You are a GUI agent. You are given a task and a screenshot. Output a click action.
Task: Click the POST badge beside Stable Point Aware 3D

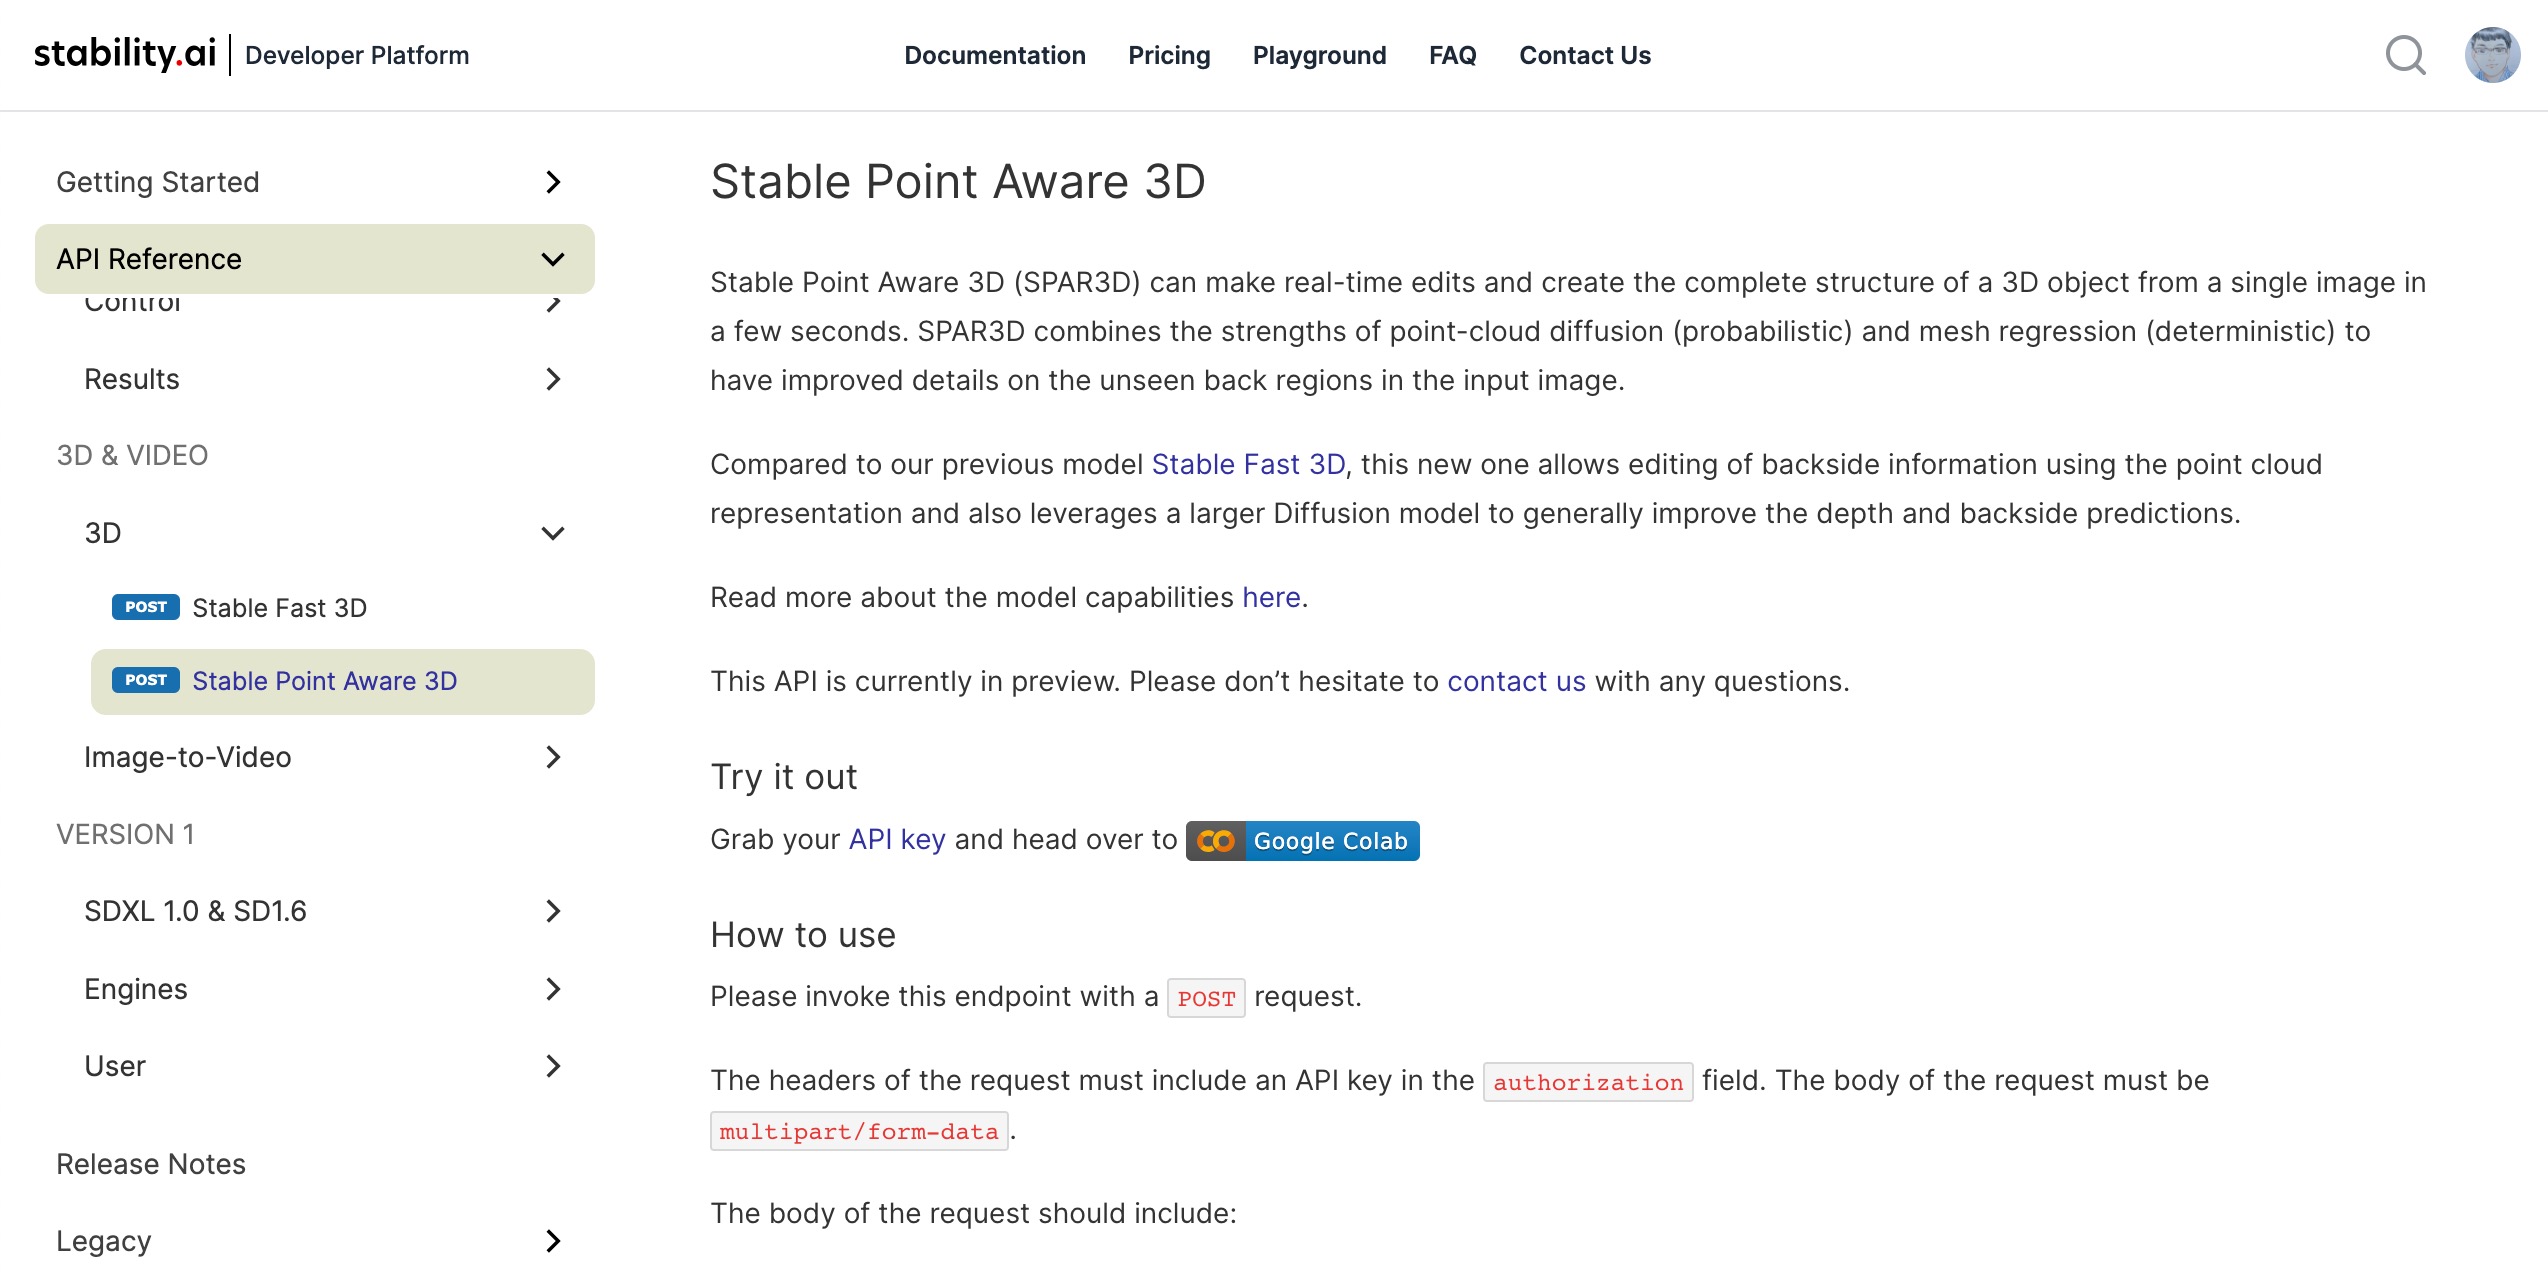144,681
